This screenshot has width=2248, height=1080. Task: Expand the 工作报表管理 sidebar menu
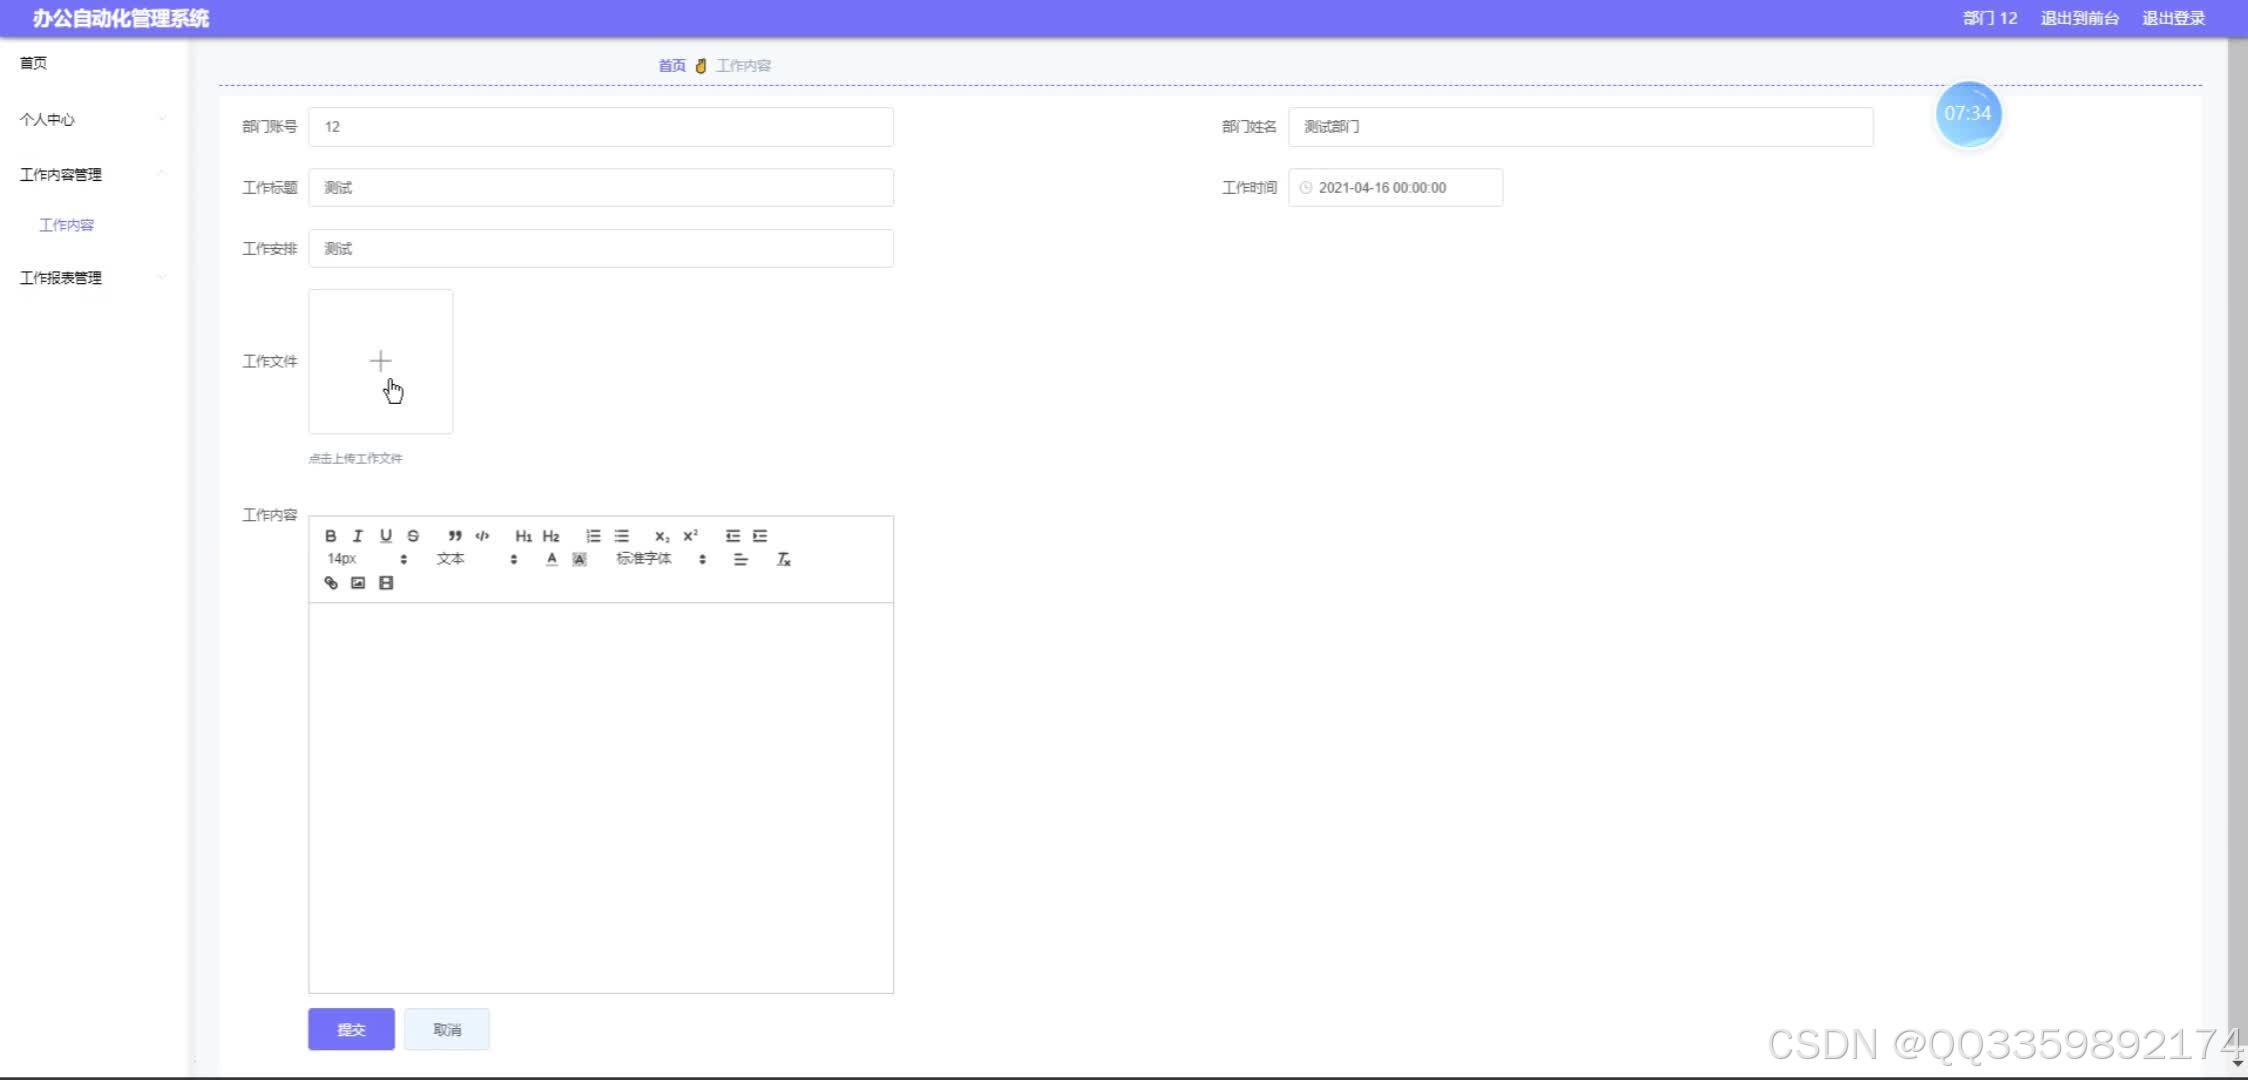pos(93,278)
